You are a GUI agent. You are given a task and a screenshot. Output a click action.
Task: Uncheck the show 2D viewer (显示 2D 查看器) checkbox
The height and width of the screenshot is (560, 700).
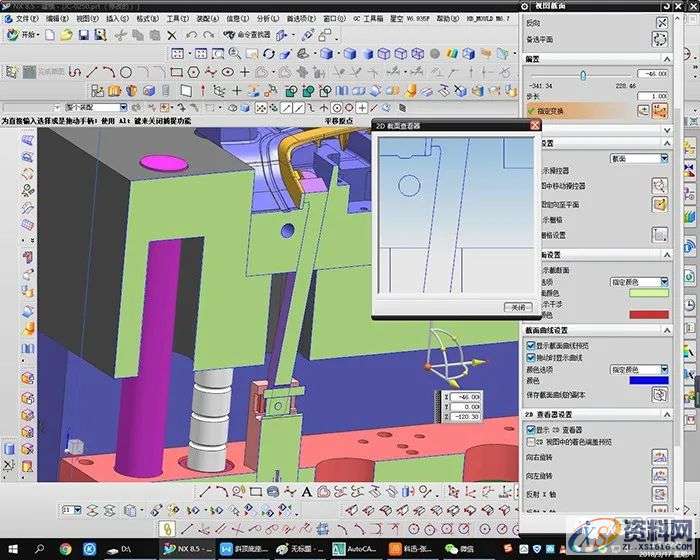point(530,428)
